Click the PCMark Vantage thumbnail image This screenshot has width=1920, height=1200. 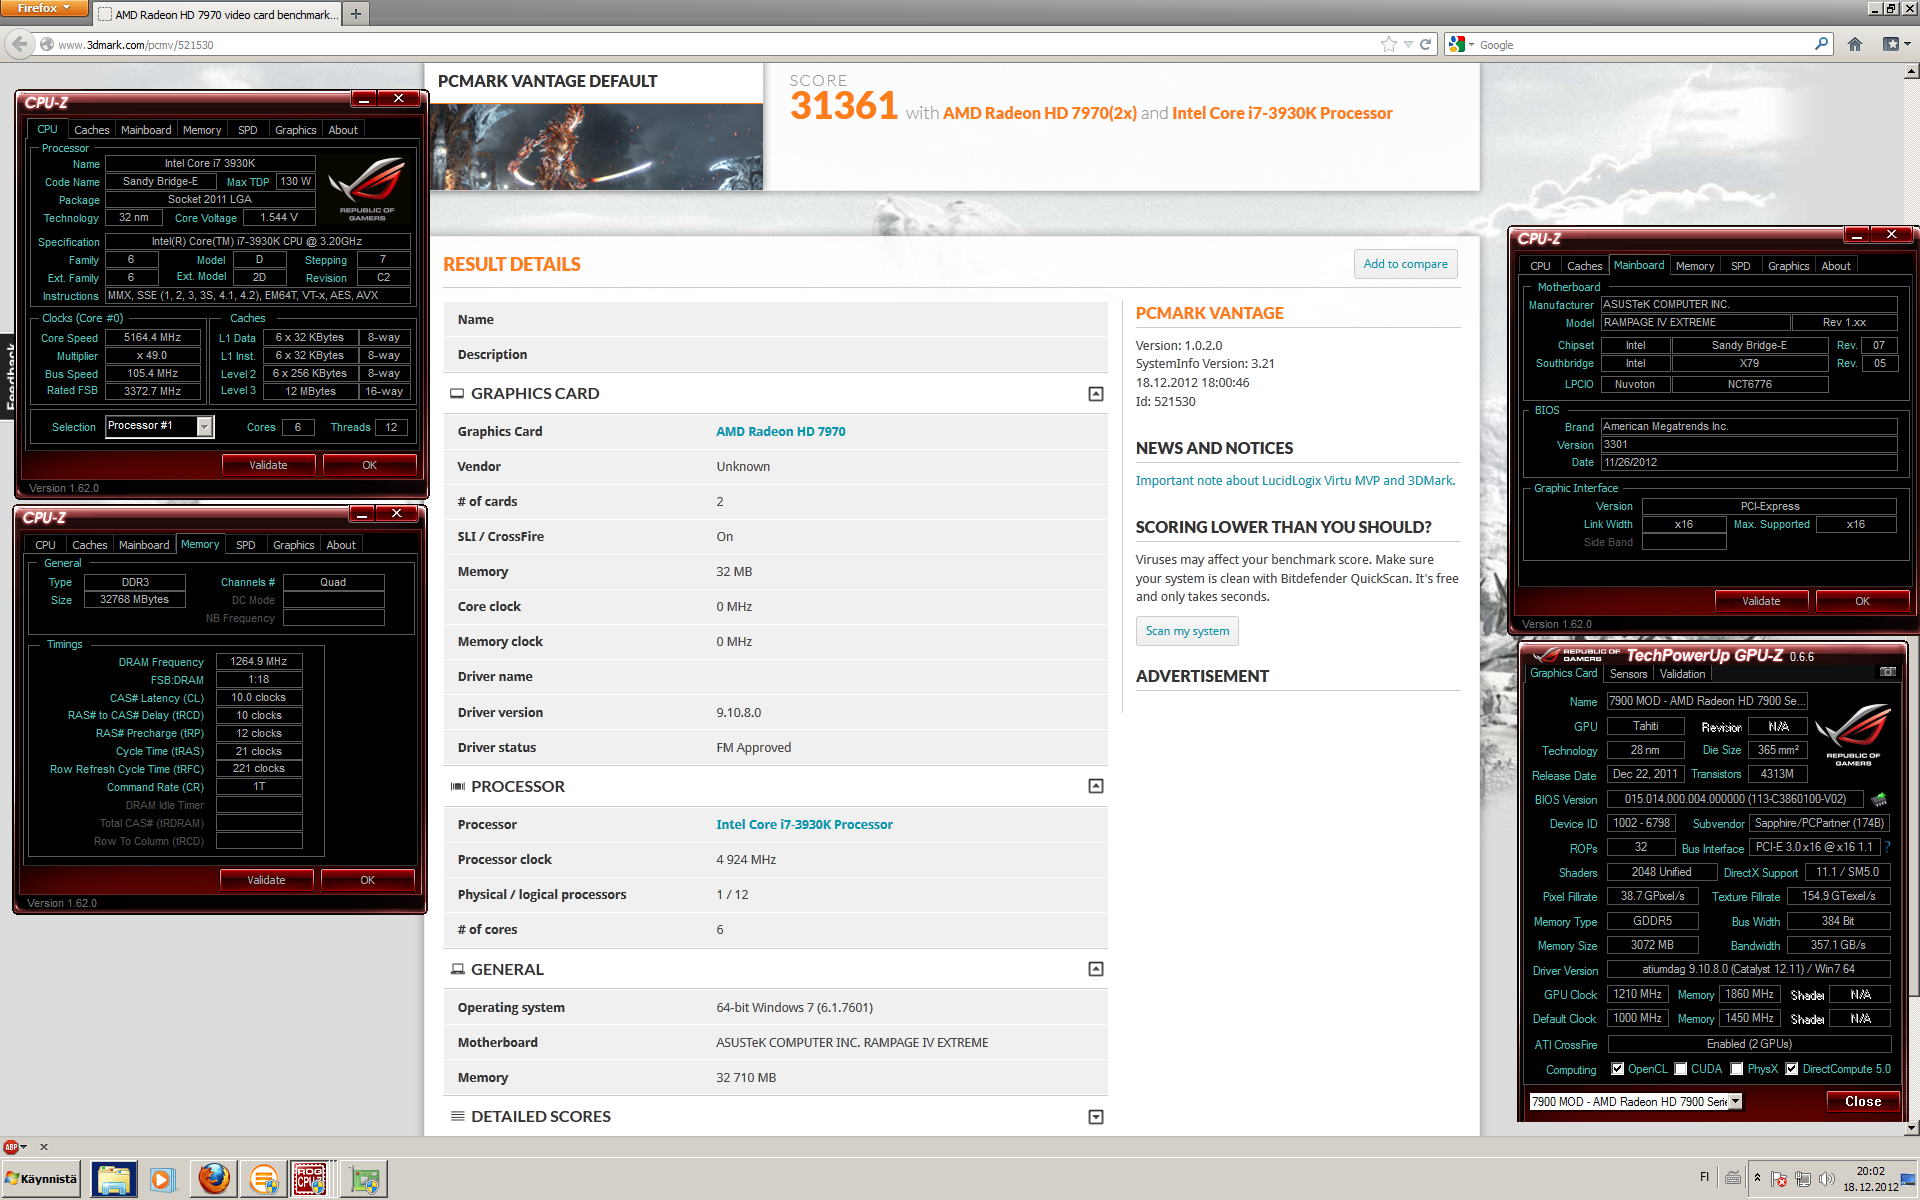click(x=596, y=146)
